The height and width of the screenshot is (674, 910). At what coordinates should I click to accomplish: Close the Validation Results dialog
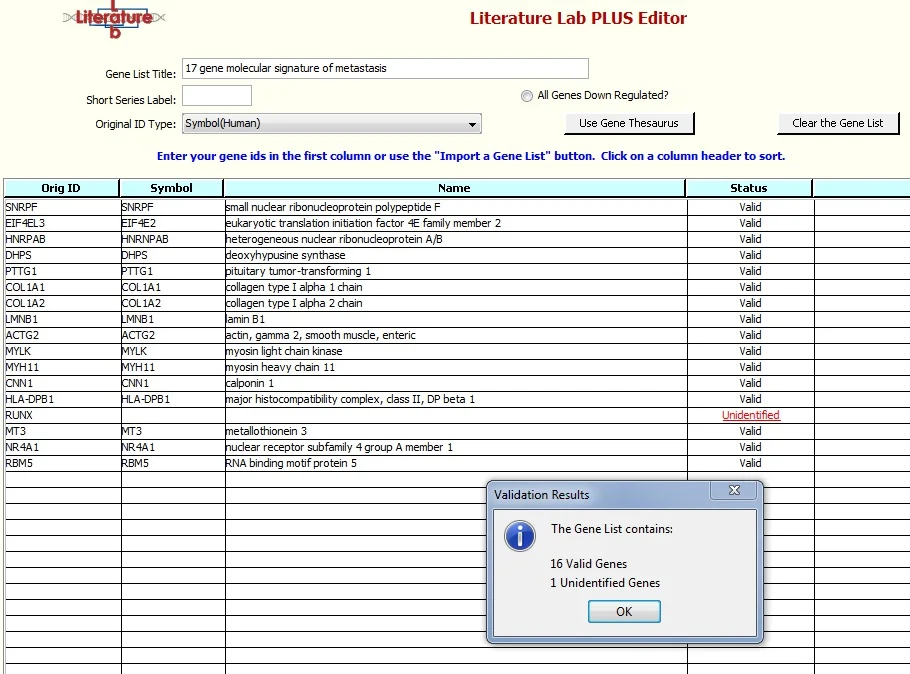point(734,490)
